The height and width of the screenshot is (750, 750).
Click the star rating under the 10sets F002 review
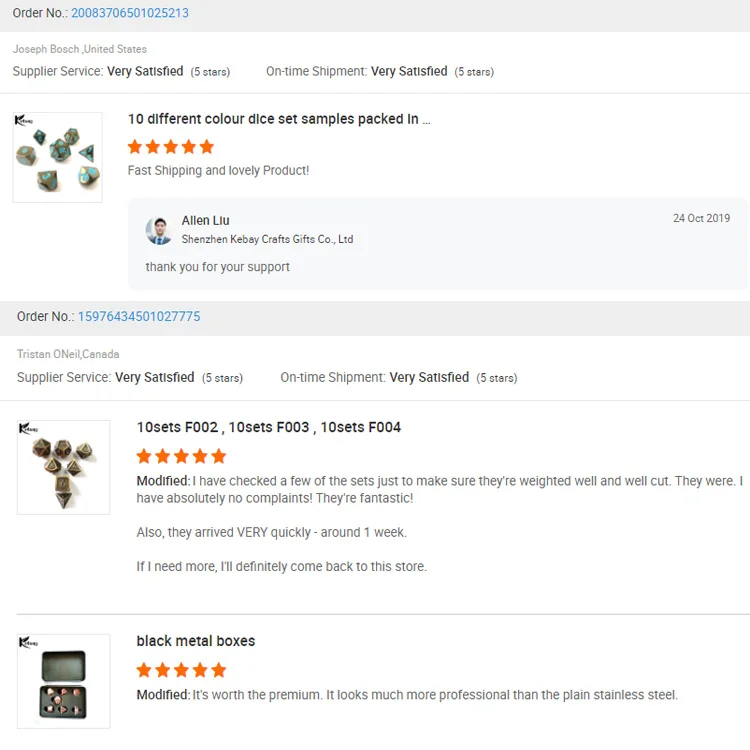pos(181,456)
